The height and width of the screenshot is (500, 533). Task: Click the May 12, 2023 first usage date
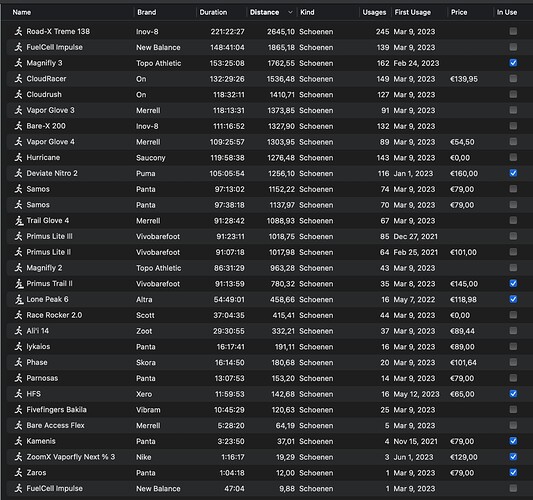[416, 394]
